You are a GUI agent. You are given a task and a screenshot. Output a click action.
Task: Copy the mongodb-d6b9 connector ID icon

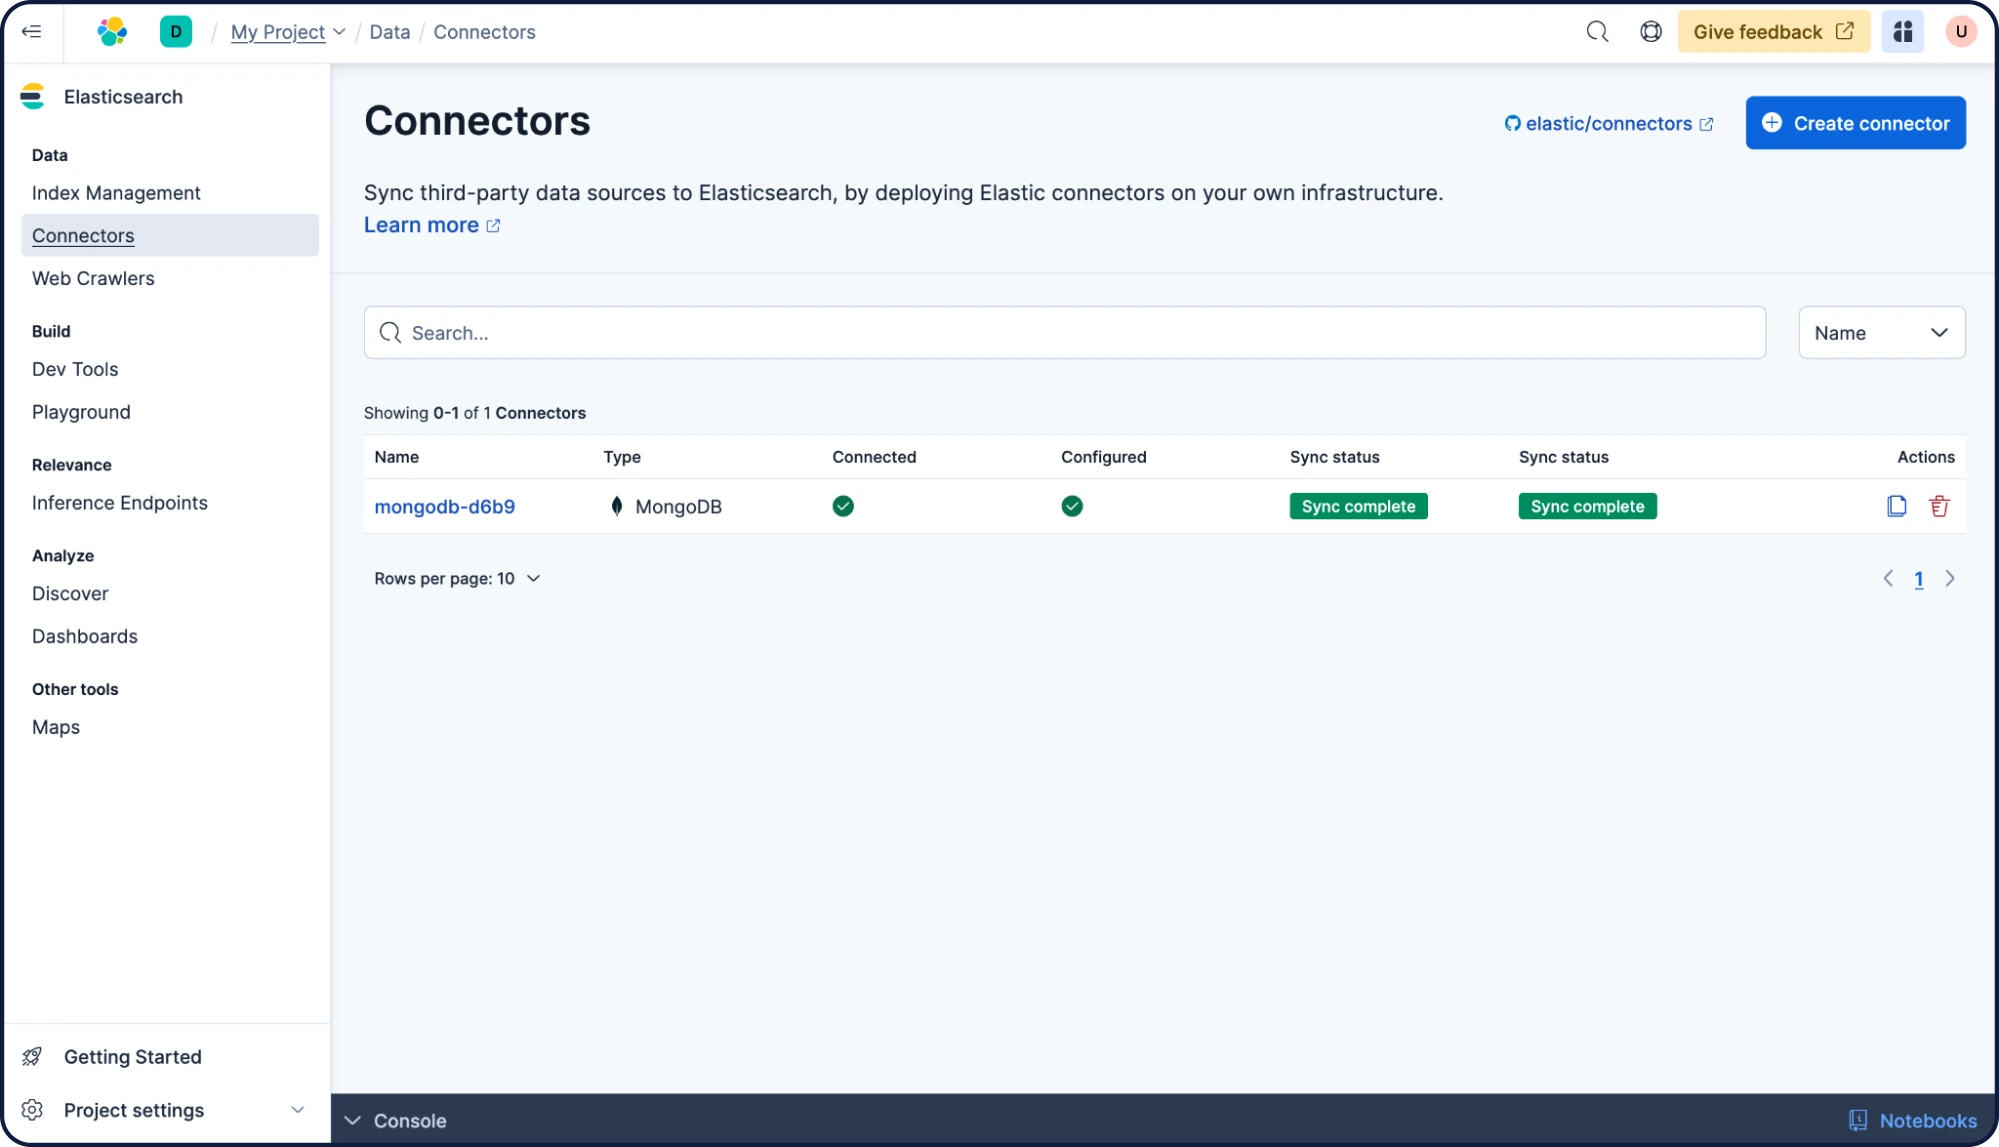1896,506
